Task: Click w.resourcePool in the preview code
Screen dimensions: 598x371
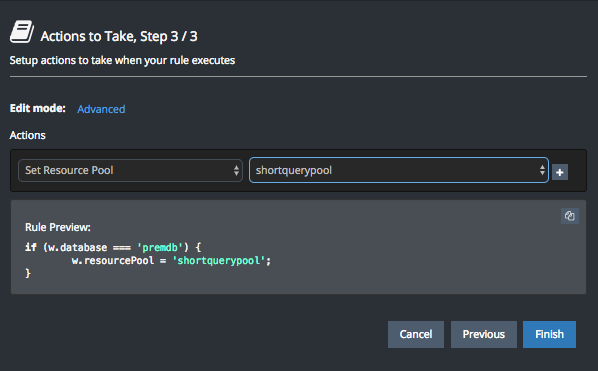Action: pyautogui.click(x=113, y=261)
